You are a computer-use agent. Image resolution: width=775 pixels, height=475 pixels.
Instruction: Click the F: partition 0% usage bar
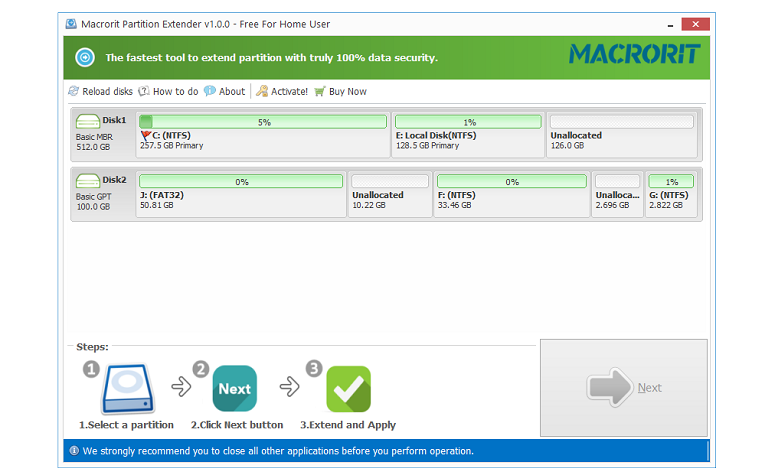[x=512, y=181]
